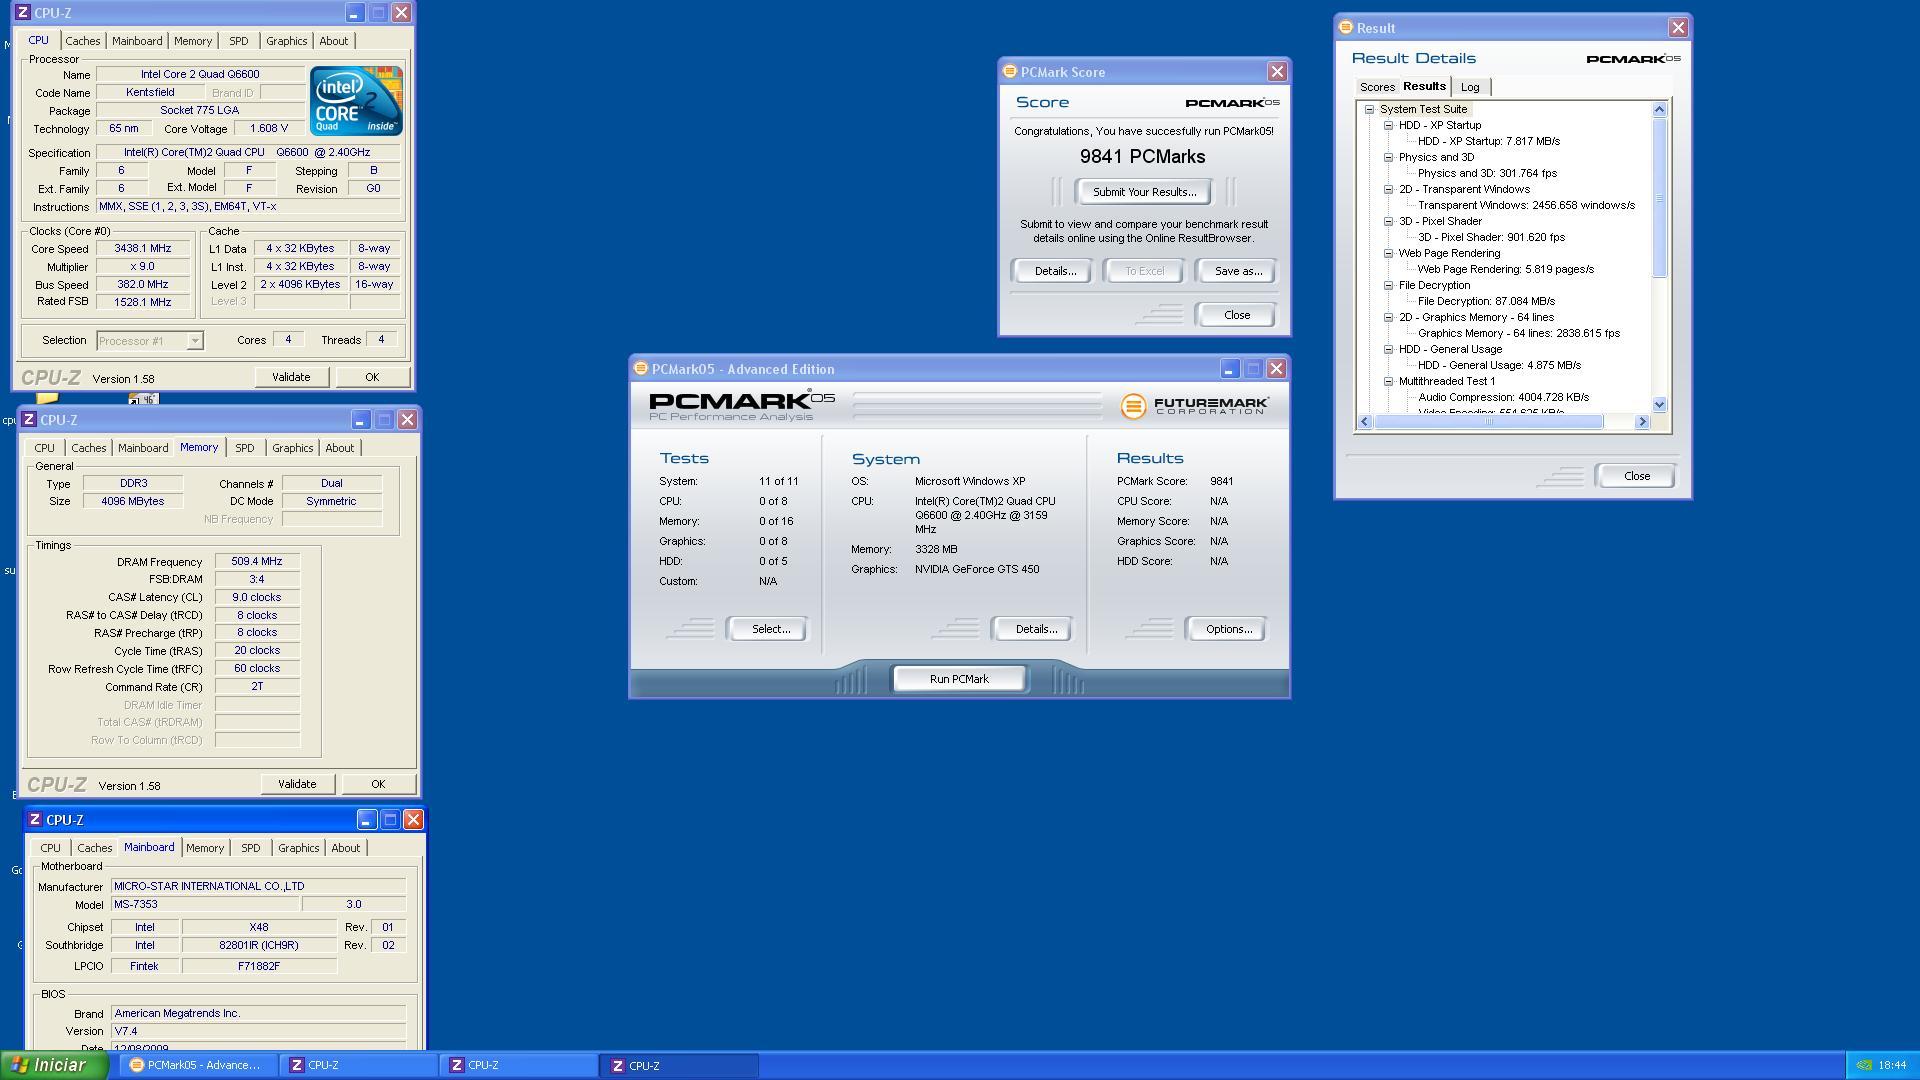Screen dimensions: 1920x1080
Task: Select the first CPU-Z taskbar button
Action: pyautogui.click(x=357, y=1065)
